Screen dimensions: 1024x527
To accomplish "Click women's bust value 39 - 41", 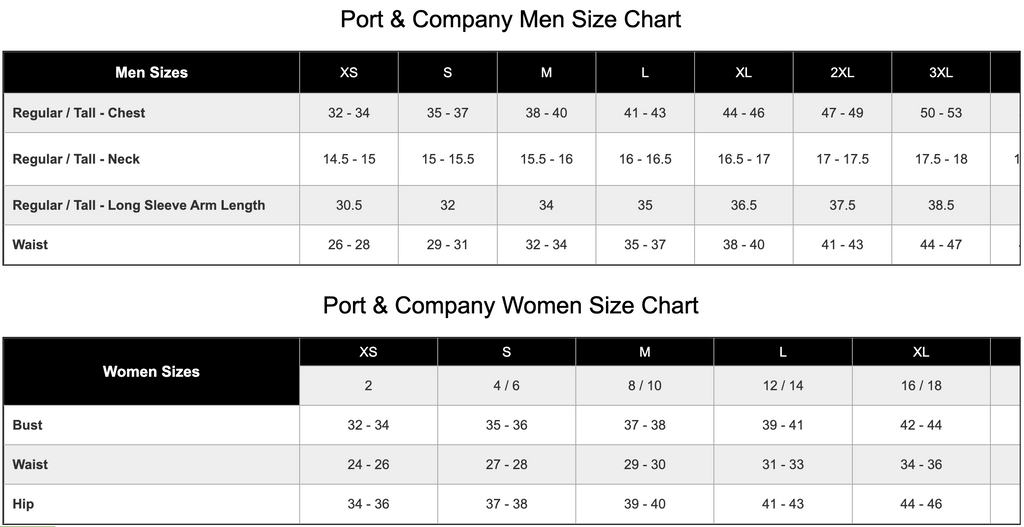I will 782,425.
